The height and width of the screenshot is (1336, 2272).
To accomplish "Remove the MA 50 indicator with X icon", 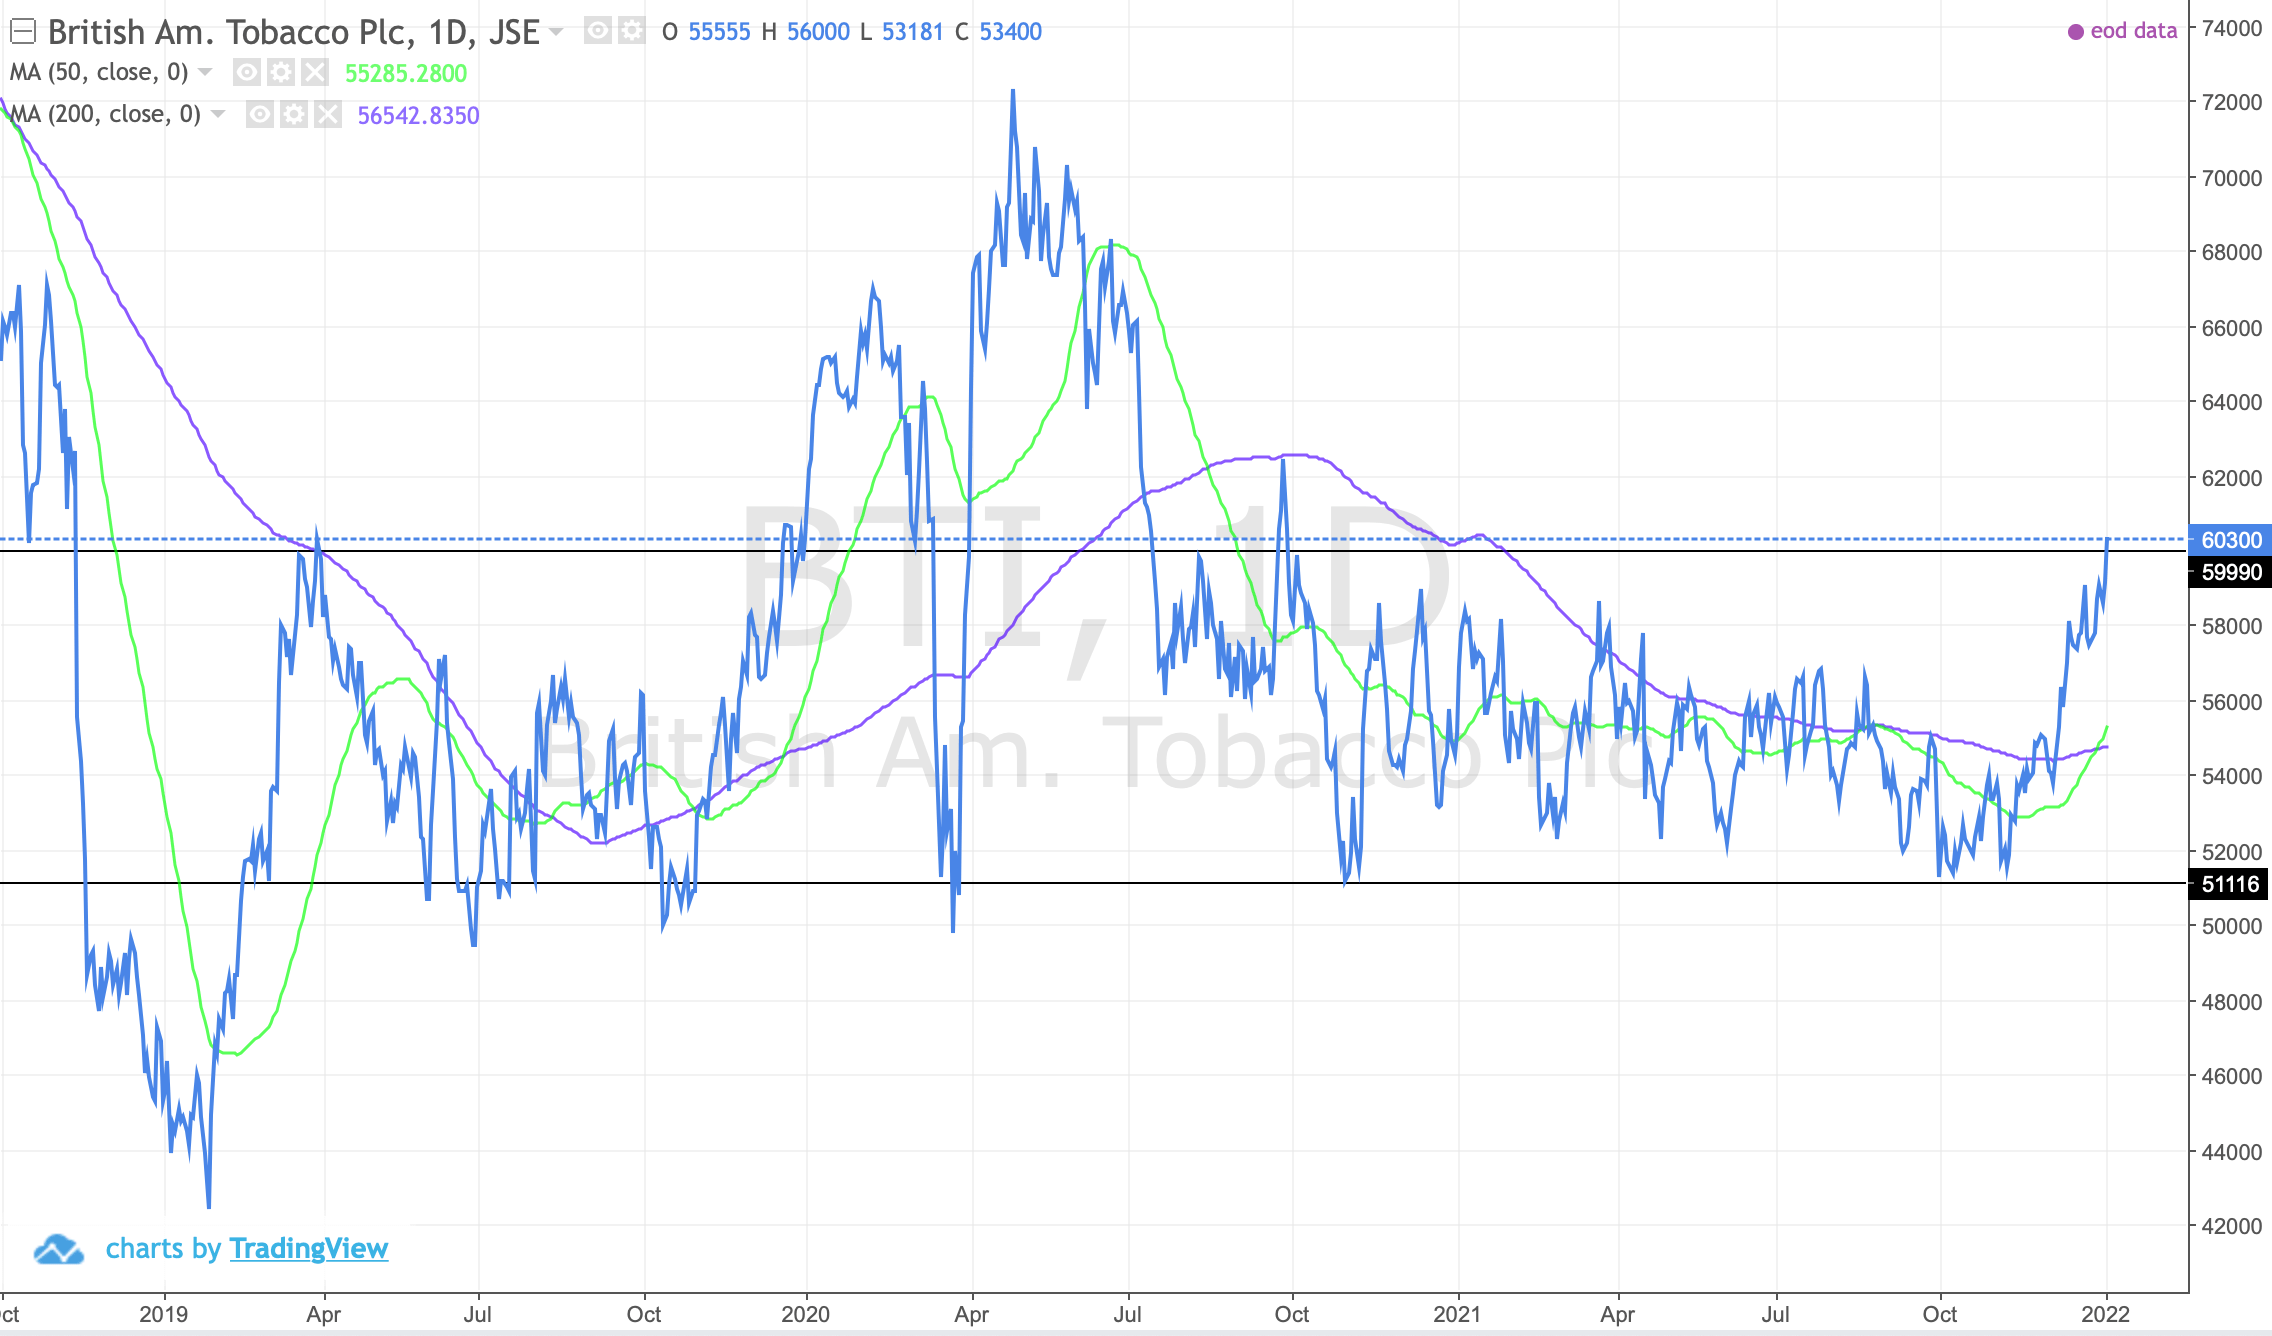I will point(315,72).
